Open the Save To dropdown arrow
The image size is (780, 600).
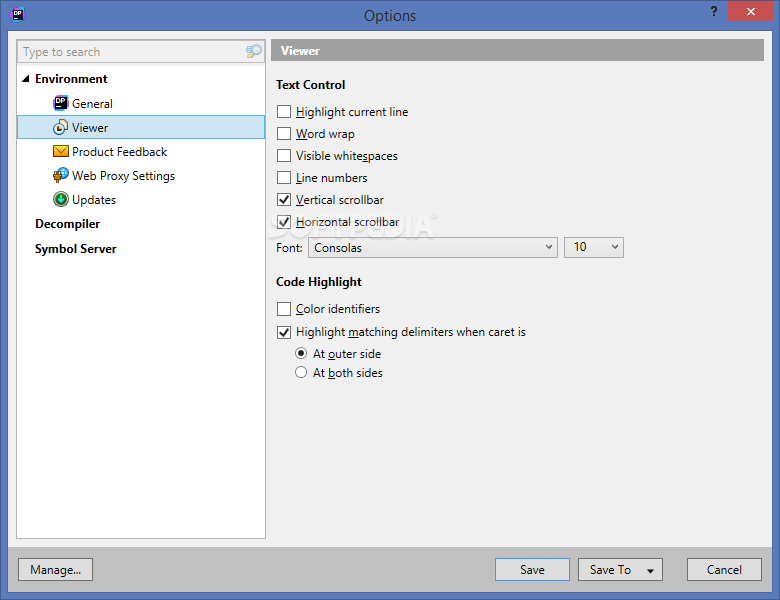[650, 571]
